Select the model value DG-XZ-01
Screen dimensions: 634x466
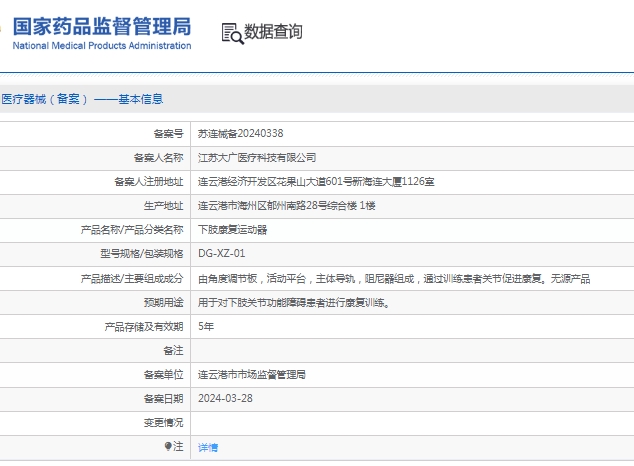point(222,253)
